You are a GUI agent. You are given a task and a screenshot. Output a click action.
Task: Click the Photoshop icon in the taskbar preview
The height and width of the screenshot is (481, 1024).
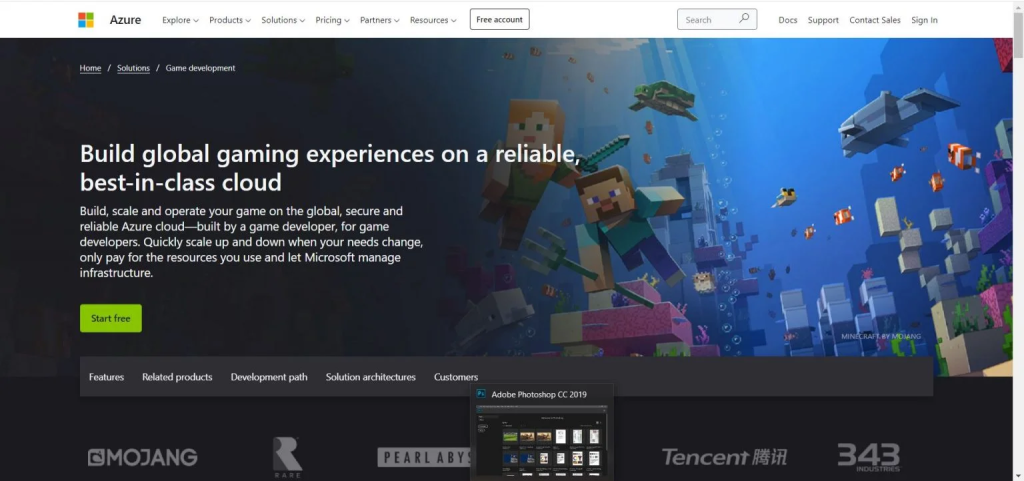pos(481,394)
